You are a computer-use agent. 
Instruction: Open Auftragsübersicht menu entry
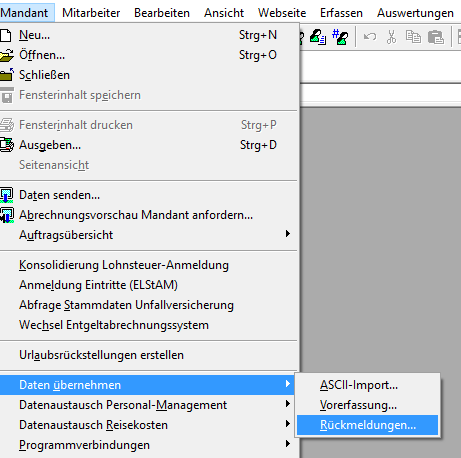point(148,235)
